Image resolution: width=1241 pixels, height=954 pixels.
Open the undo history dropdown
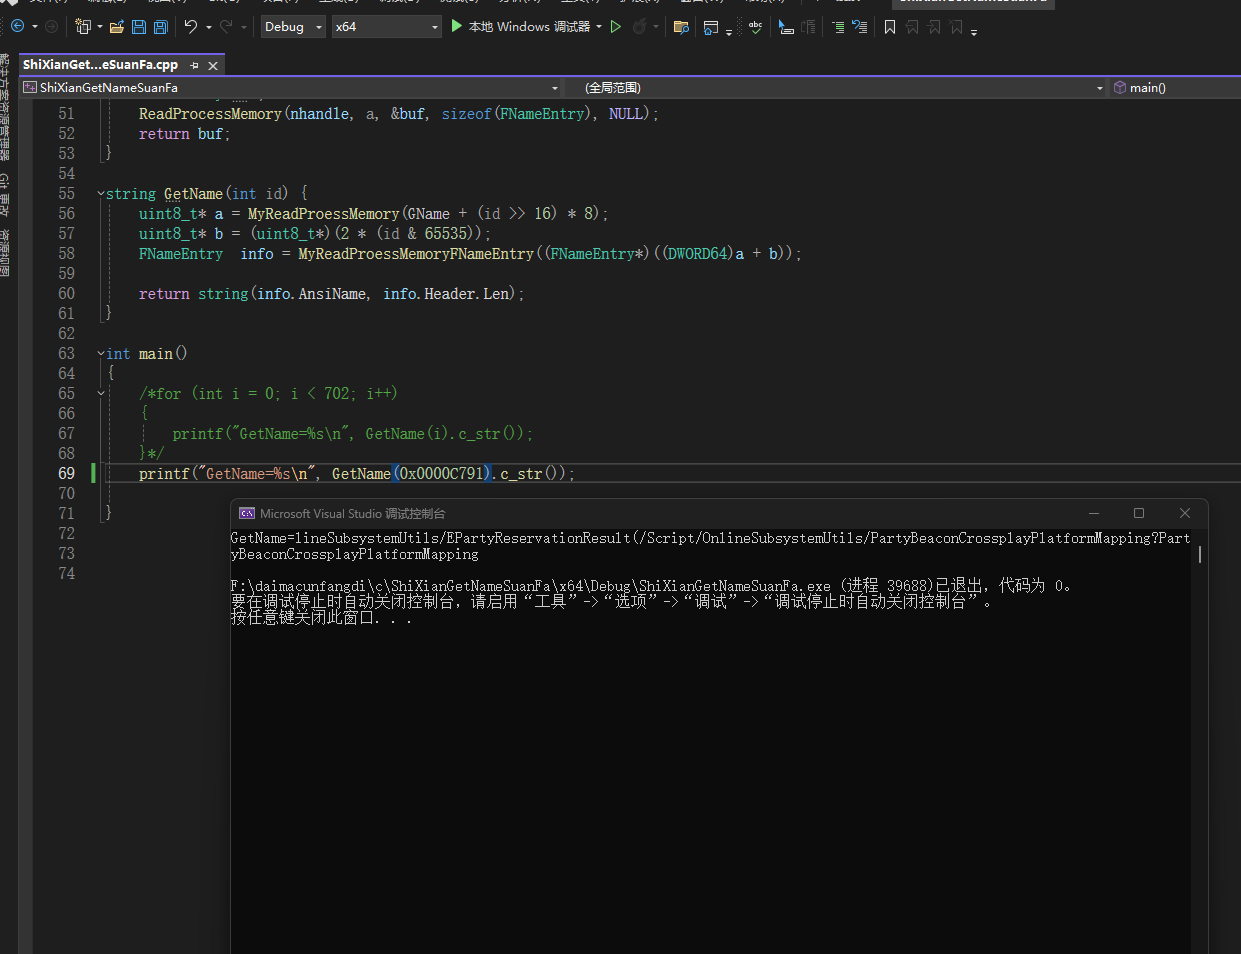(x=208, y=27)
